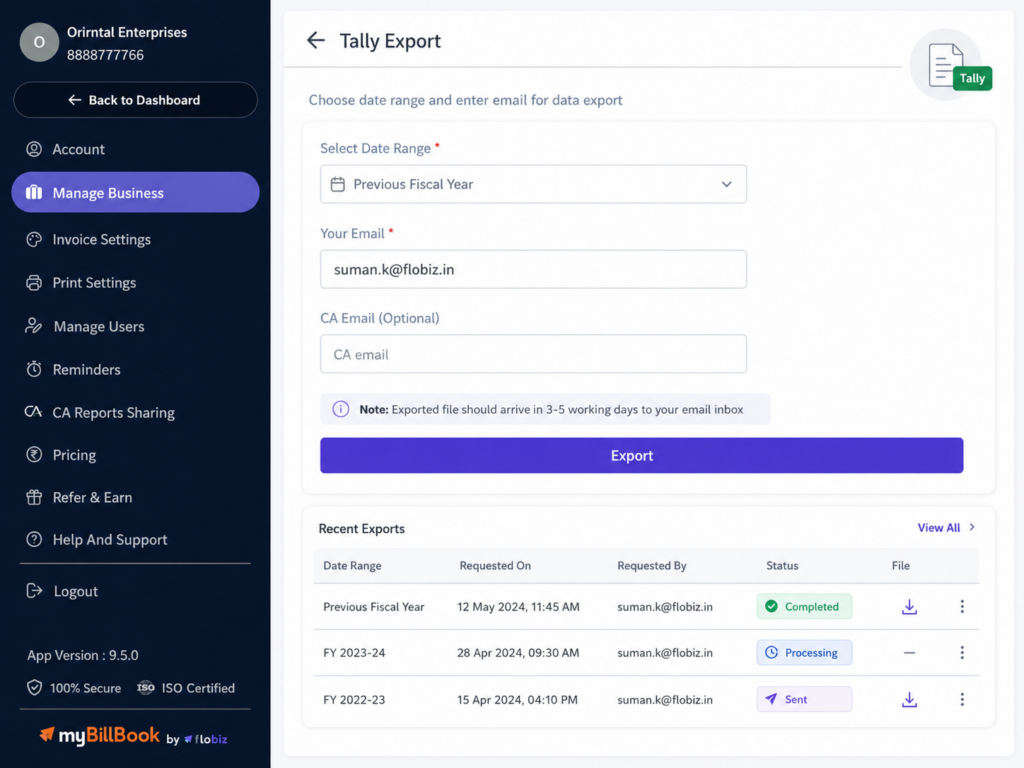Open the Select Date Range dropdown
Viewport: 1024px width, 768px height.
(x=533, y=184)
